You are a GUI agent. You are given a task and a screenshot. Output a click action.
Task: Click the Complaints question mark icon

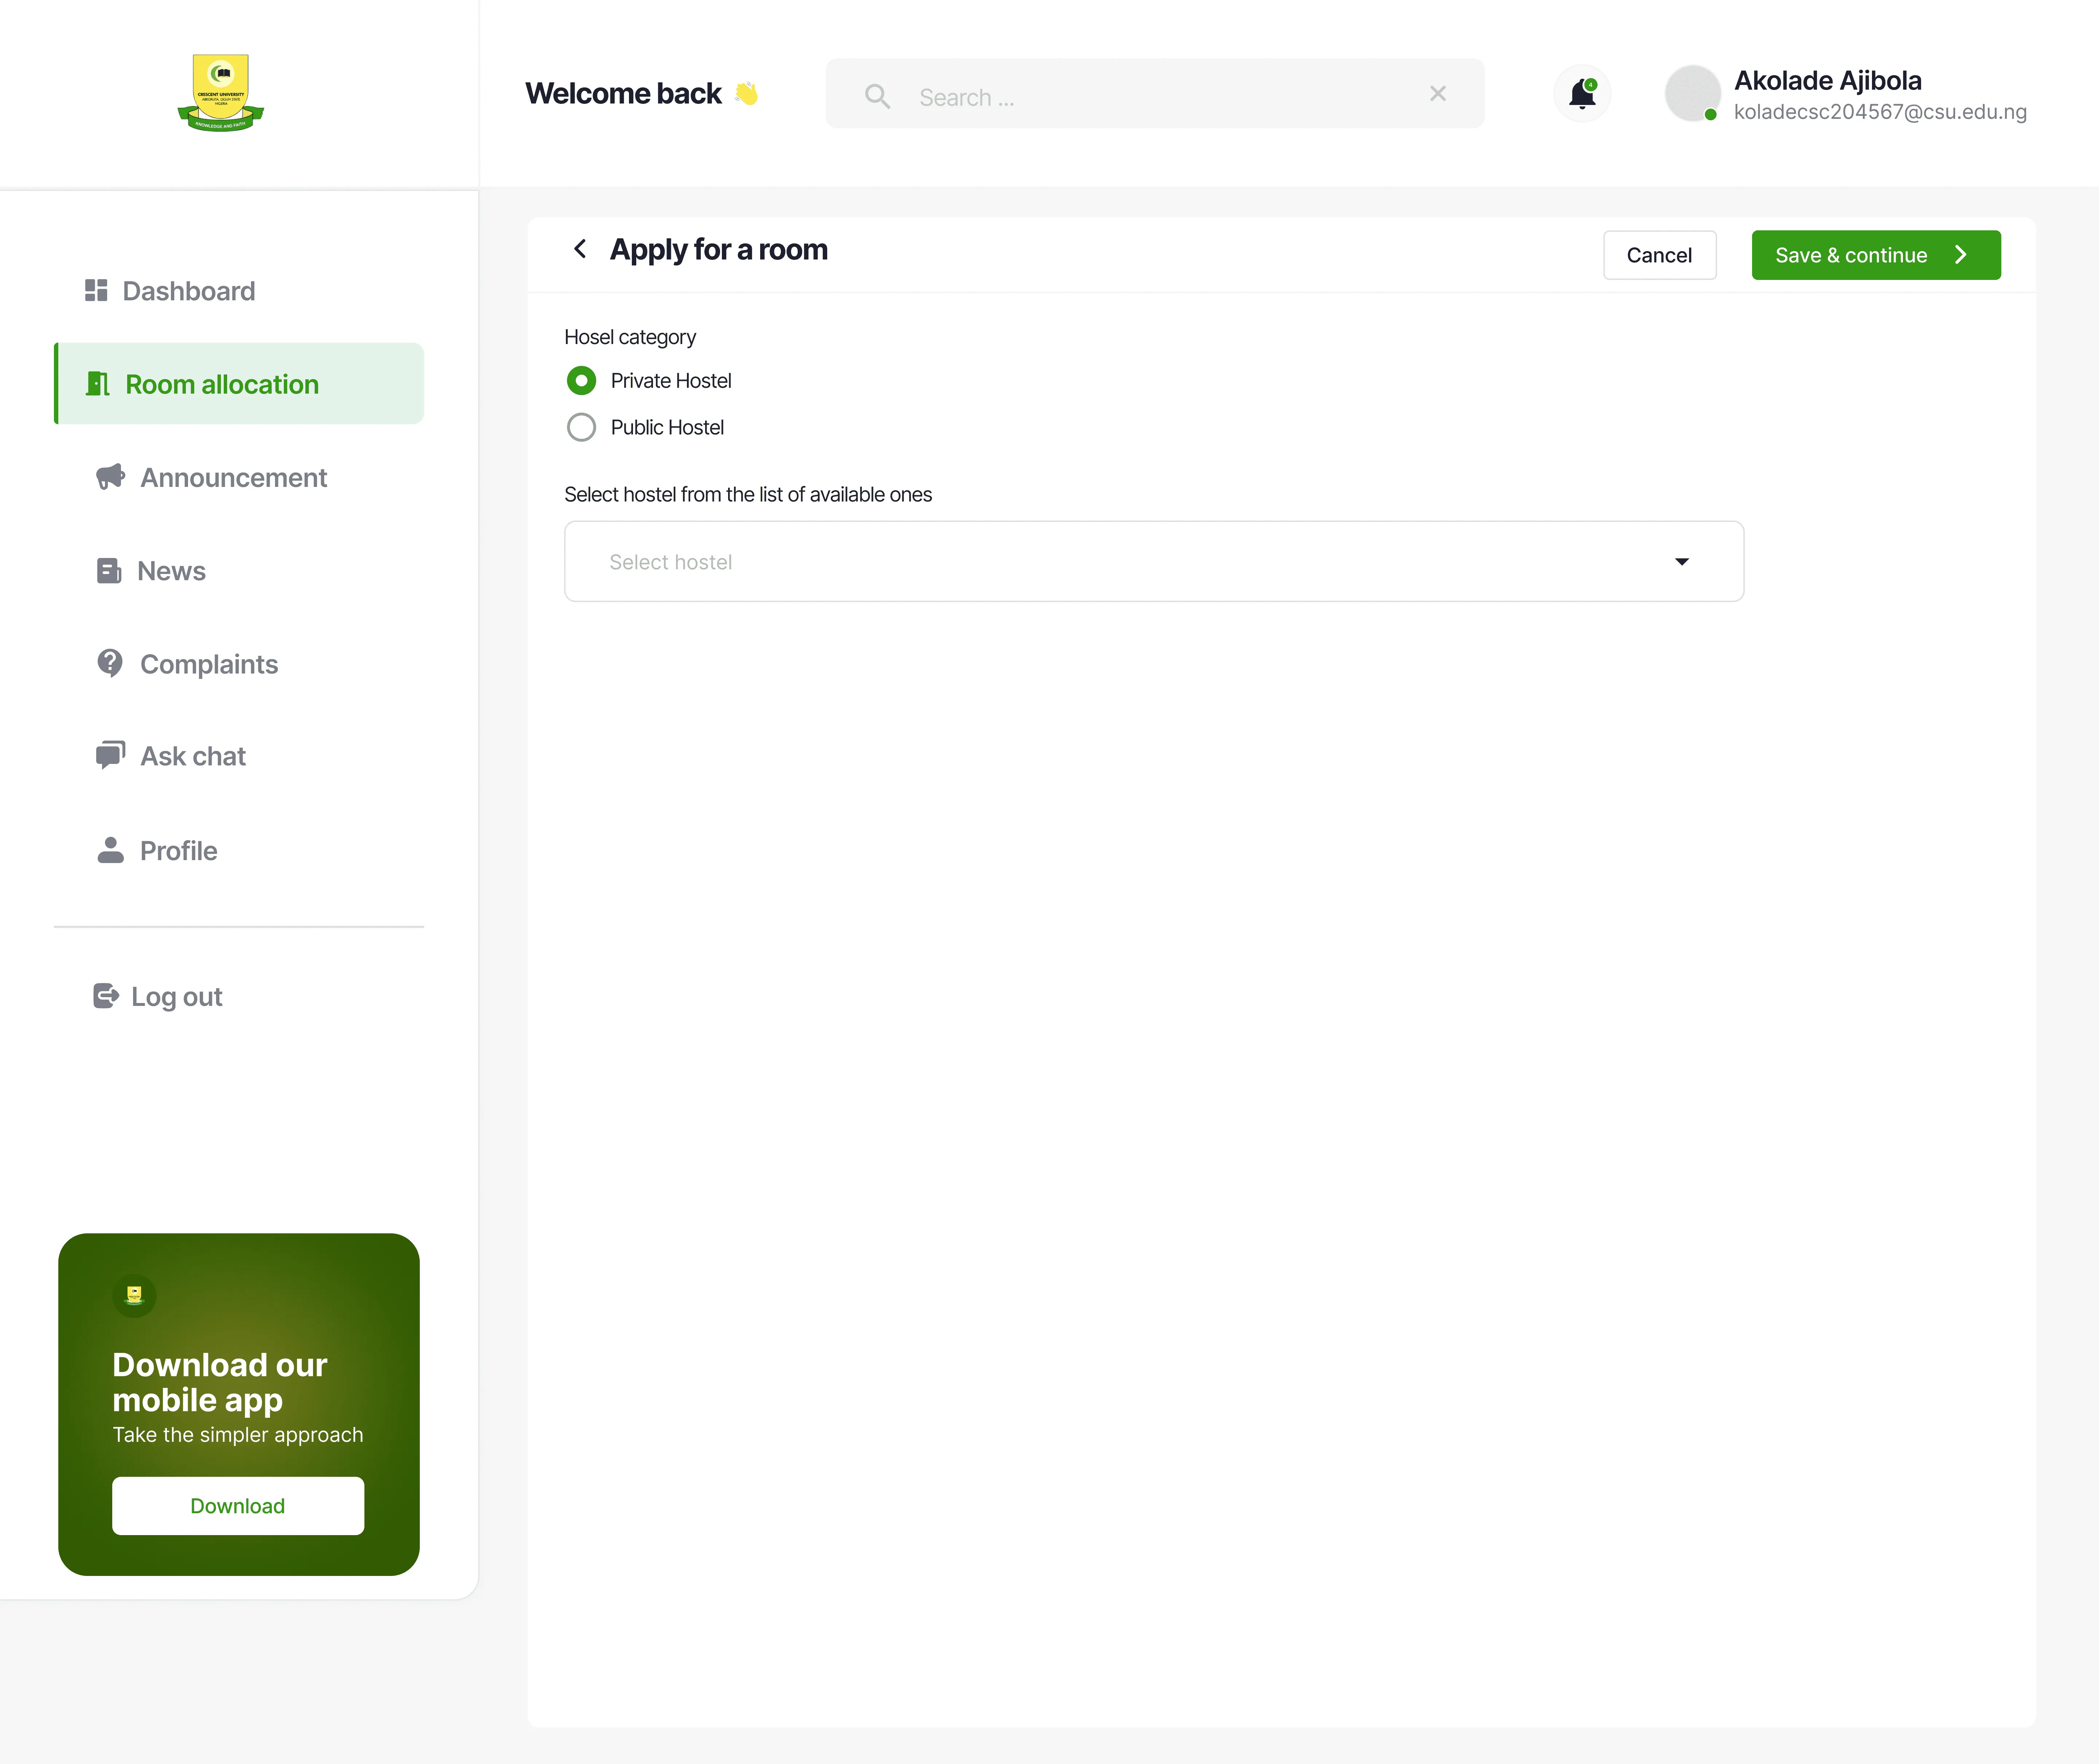(110, 663)
